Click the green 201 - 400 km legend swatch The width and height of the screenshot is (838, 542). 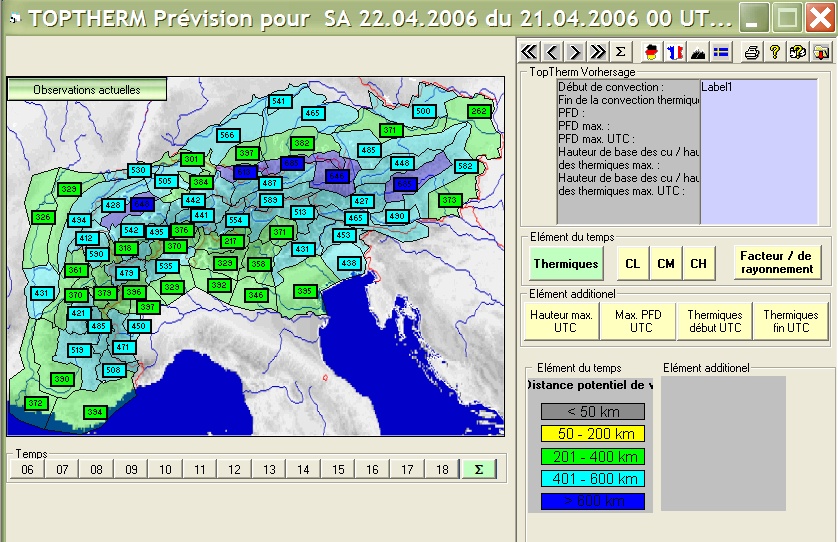[593, 456]
